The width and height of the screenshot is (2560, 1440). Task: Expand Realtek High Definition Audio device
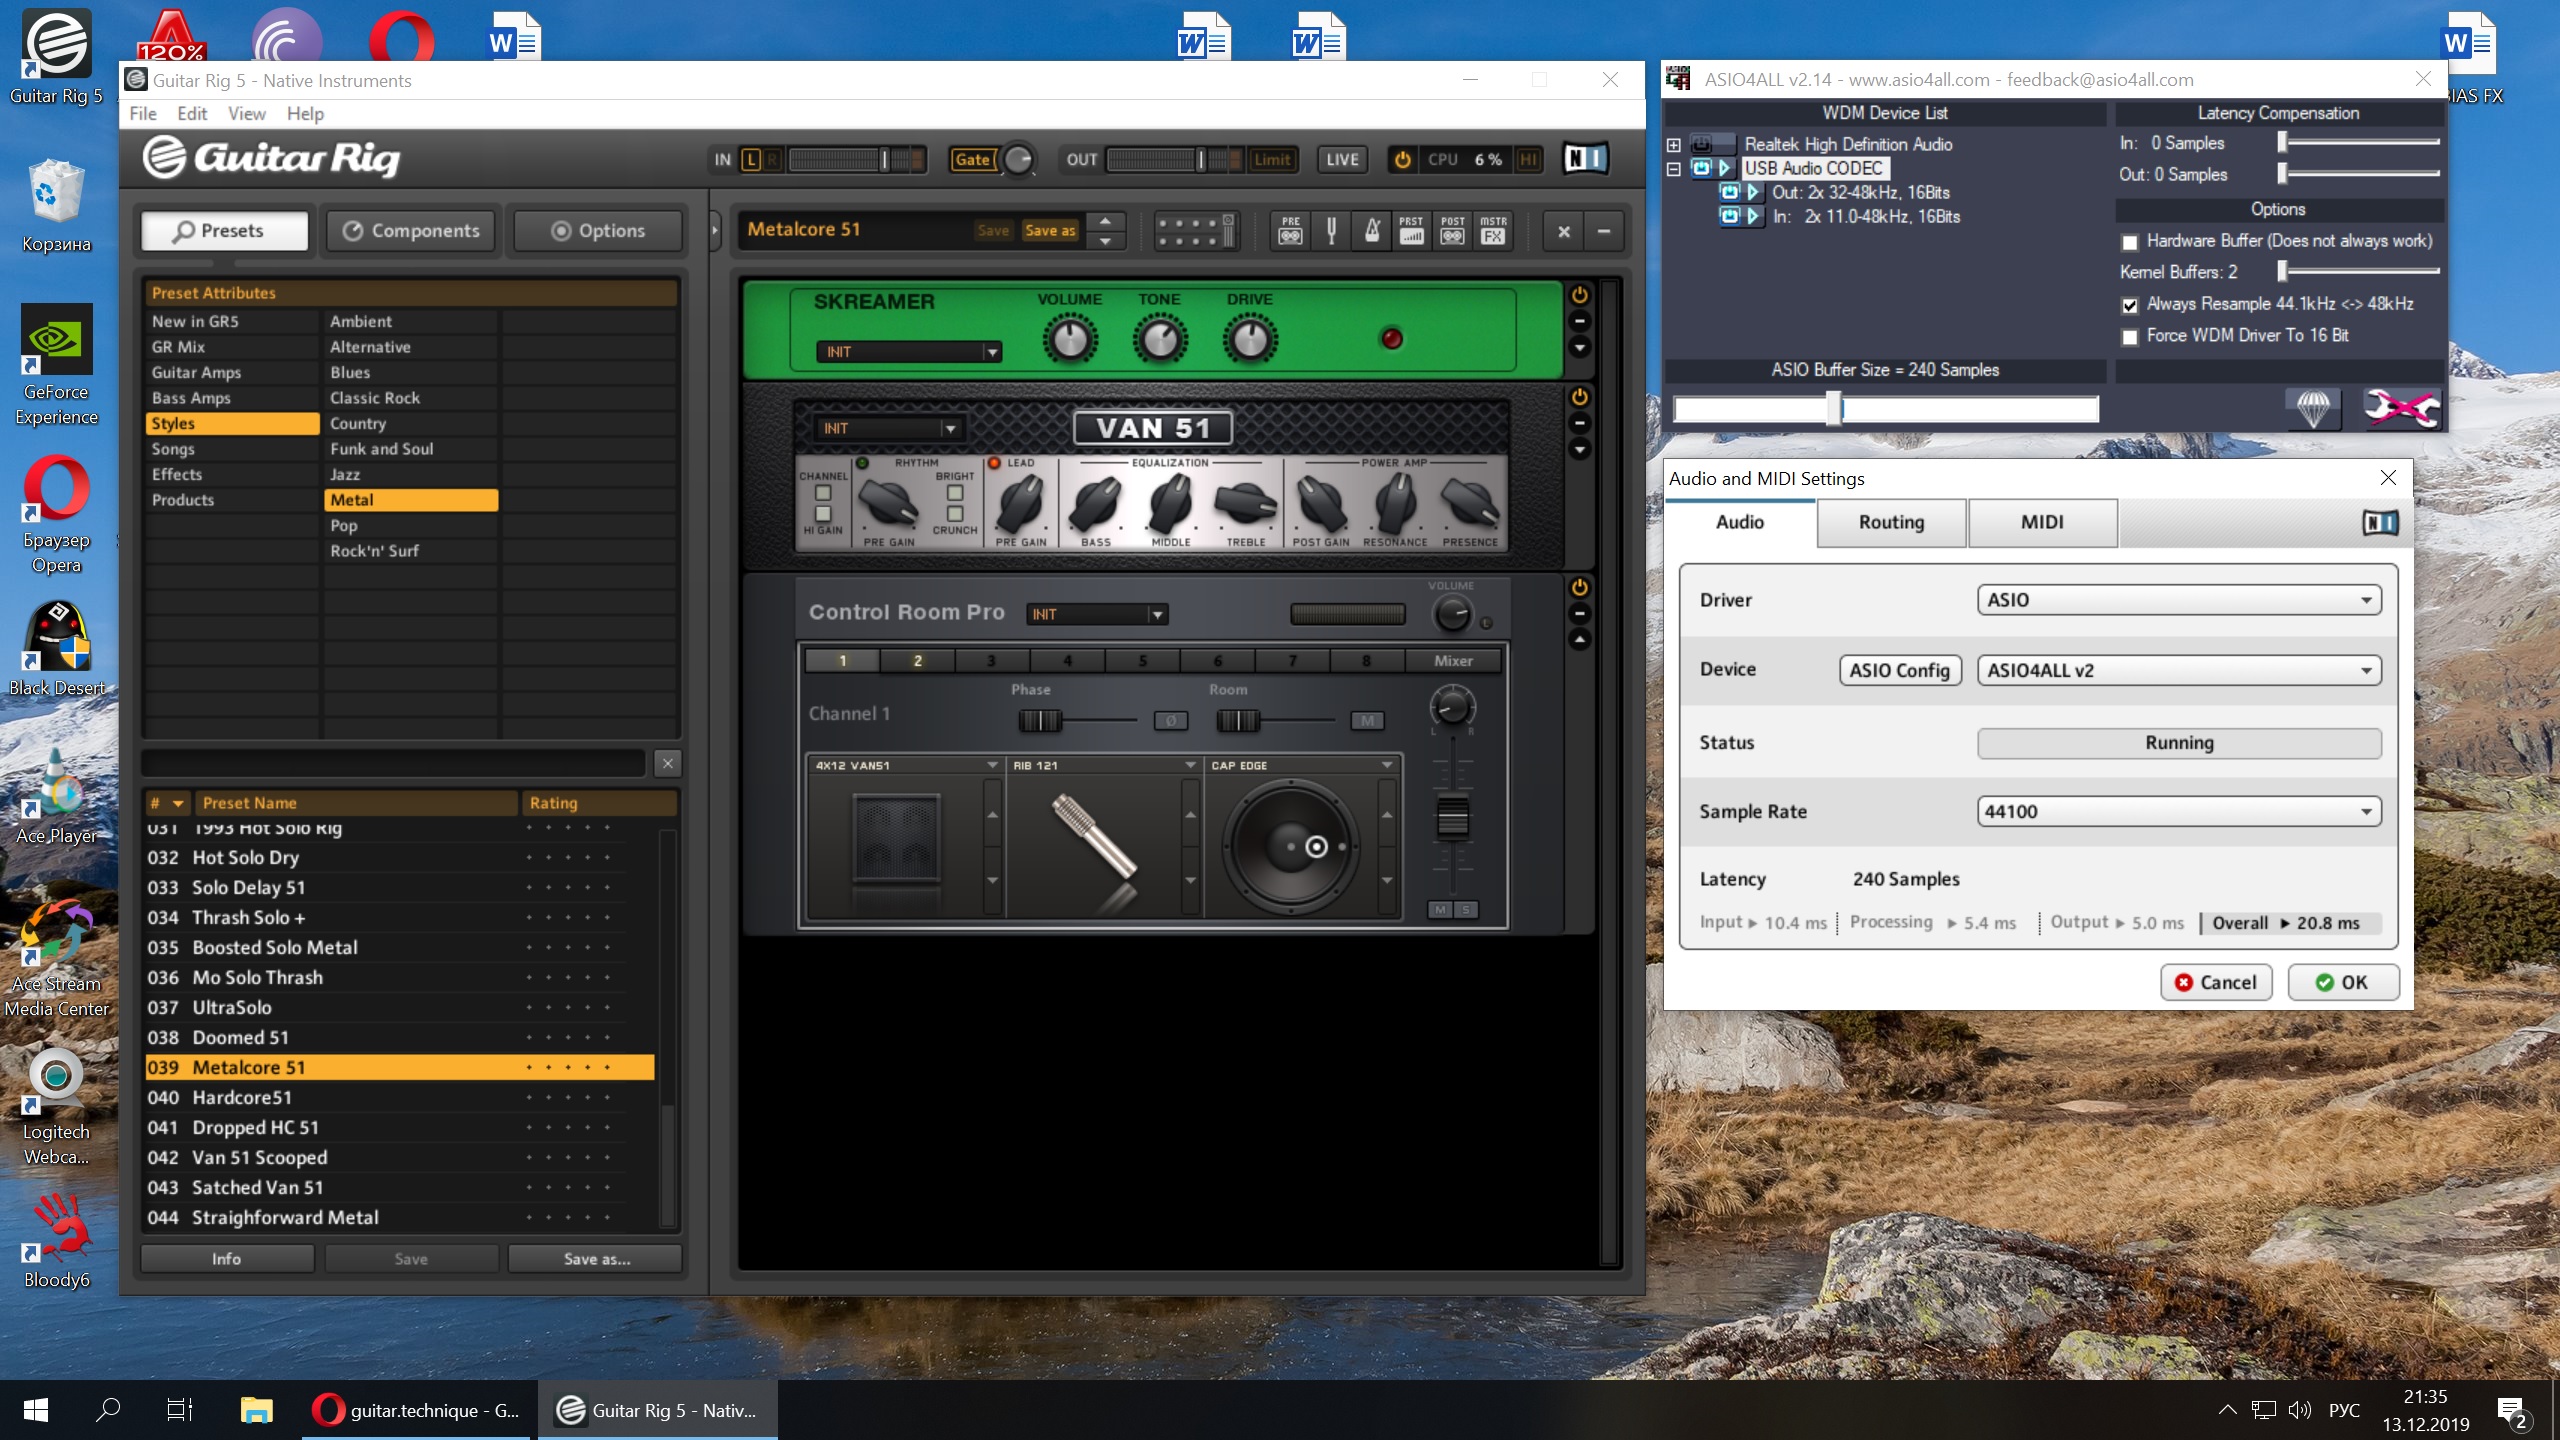[1673, 145]
